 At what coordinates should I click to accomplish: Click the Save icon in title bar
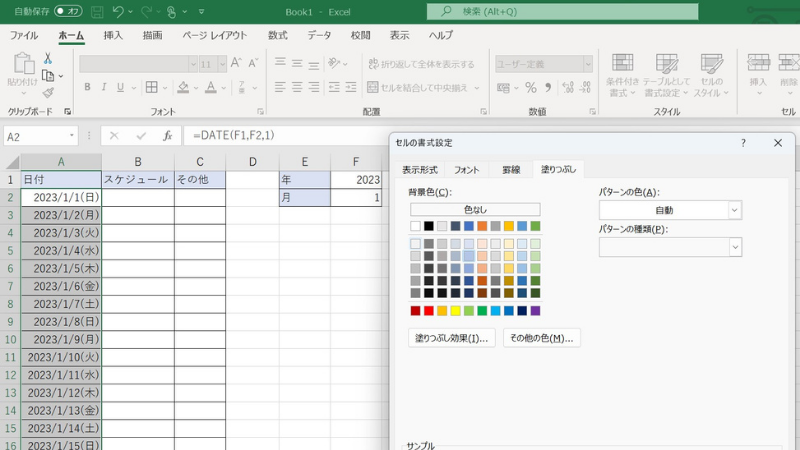pos(97,12)
